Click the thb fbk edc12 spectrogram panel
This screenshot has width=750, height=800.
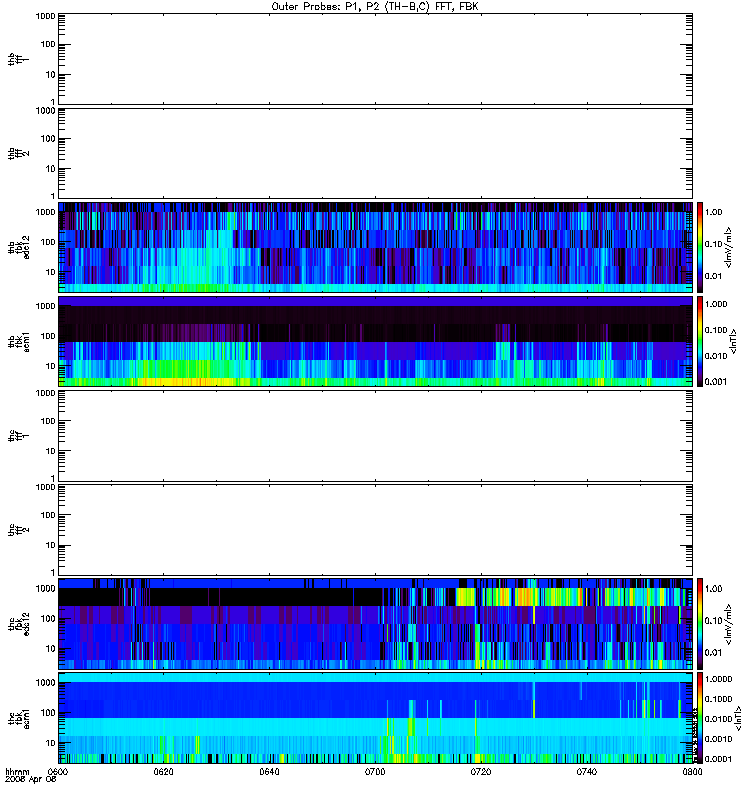point(375,247)
